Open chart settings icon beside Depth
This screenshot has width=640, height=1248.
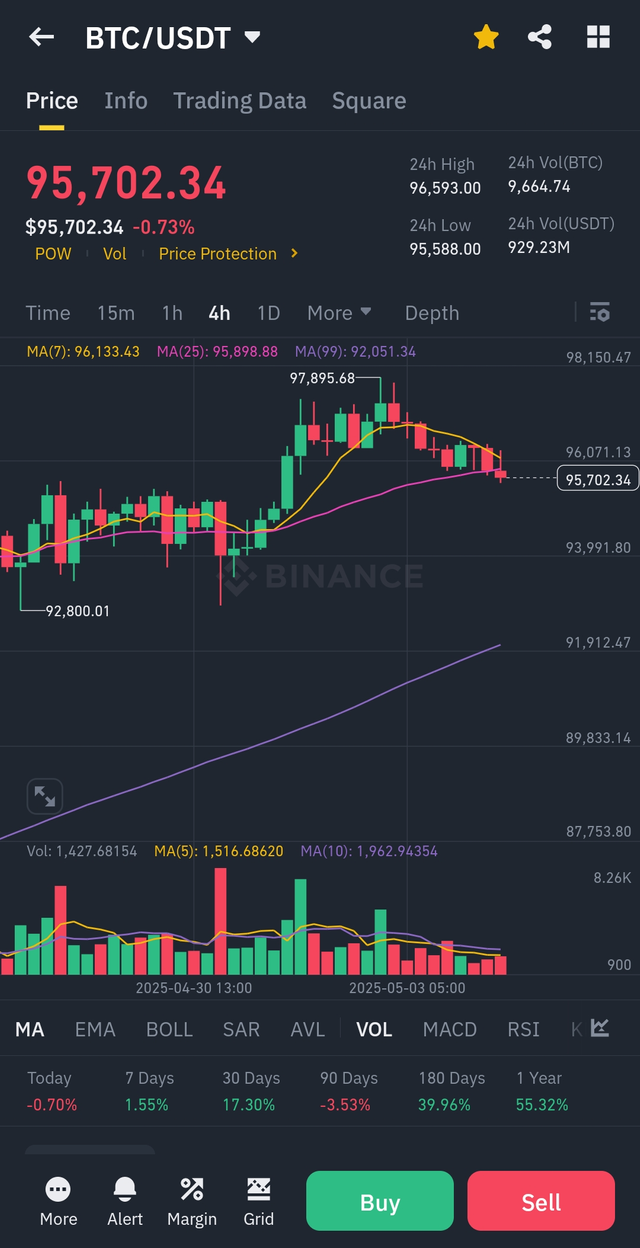tap(599, 313)
